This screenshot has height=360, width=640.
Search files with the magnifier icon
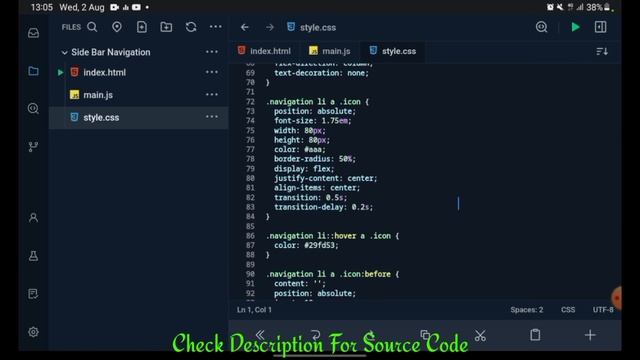(92, 27)
